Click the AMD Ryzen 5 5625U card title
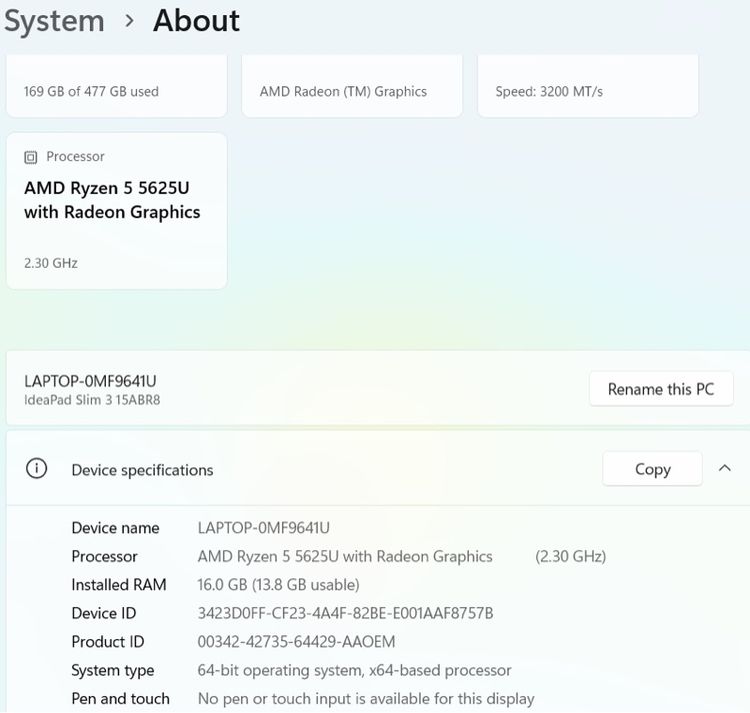The width and height of the screenshot is (750, 713). tap(112, 200)
